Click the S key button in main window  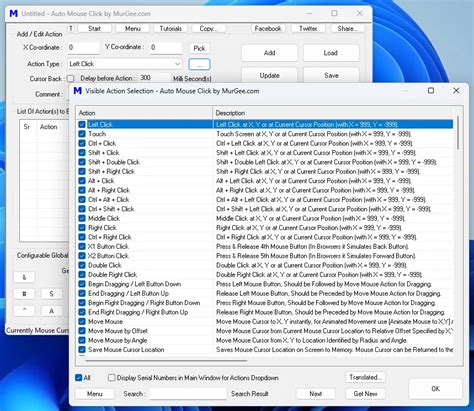coord(51,294)
